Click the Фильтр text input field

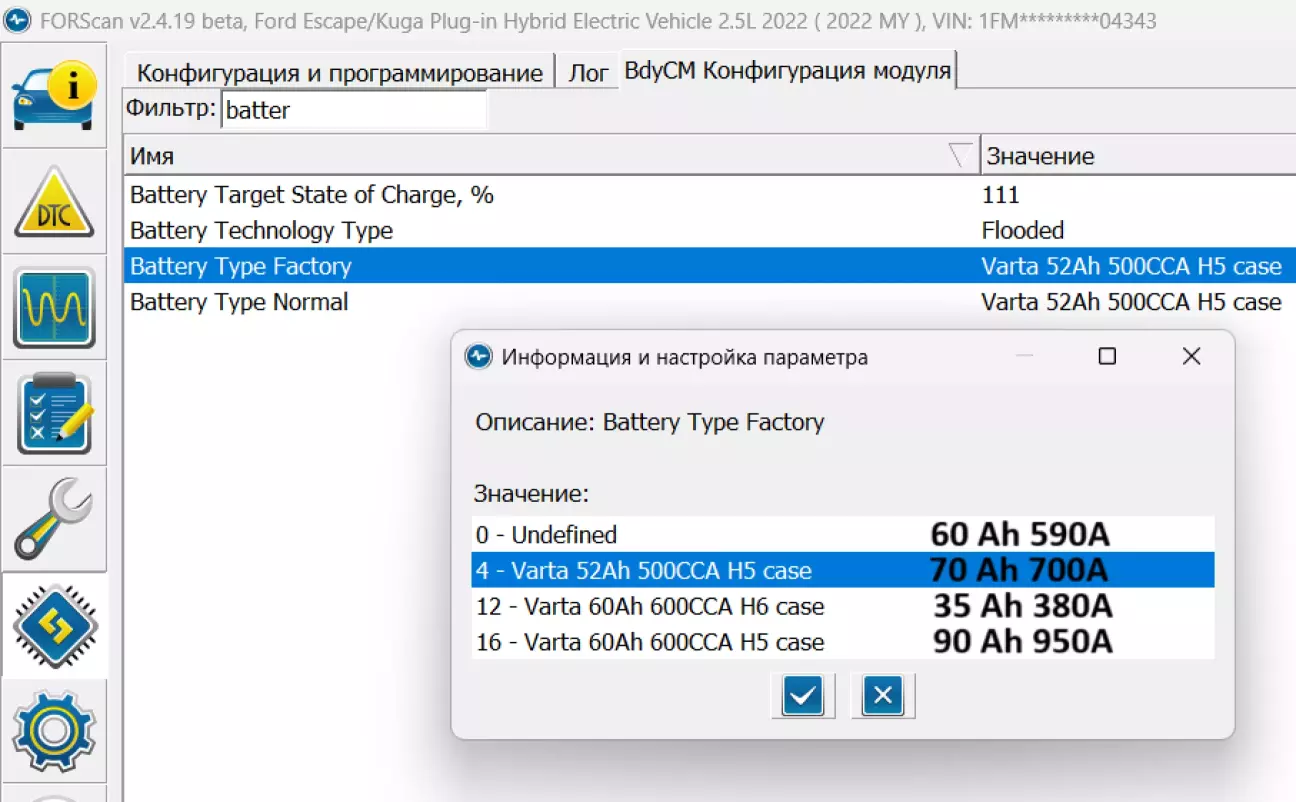pos(353,110)
